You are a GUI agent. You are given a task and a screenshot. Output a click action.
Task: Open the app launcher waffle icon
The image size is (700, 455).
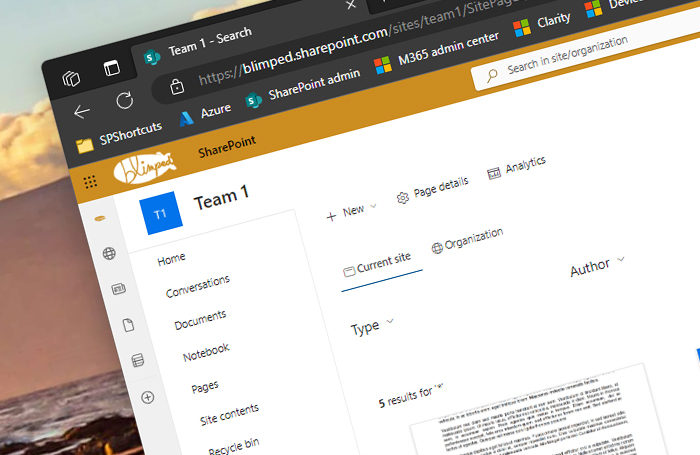91,181
